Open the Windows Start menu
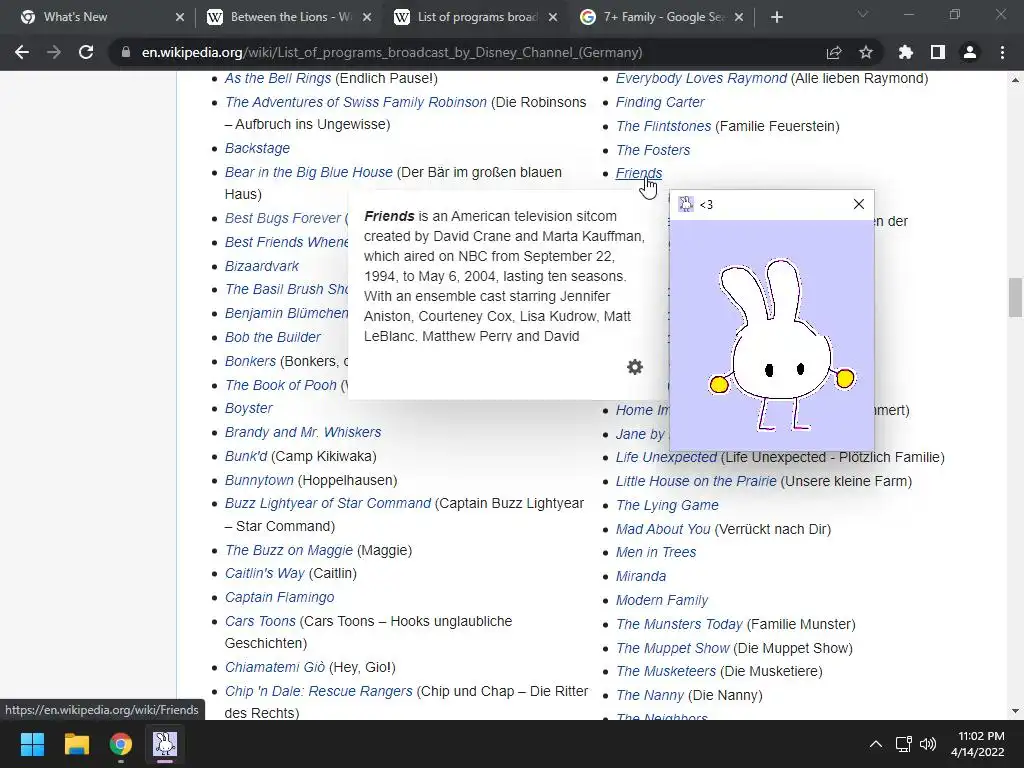This screenshot has width=1024, height=768. coord(32,744)
